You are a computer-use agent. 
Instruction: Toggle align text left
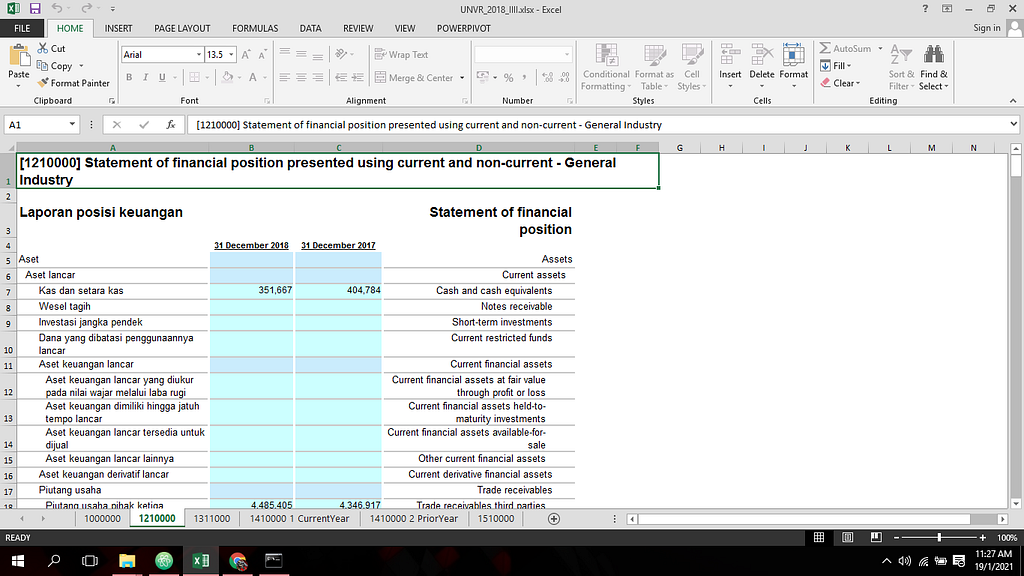coord(285,77)
